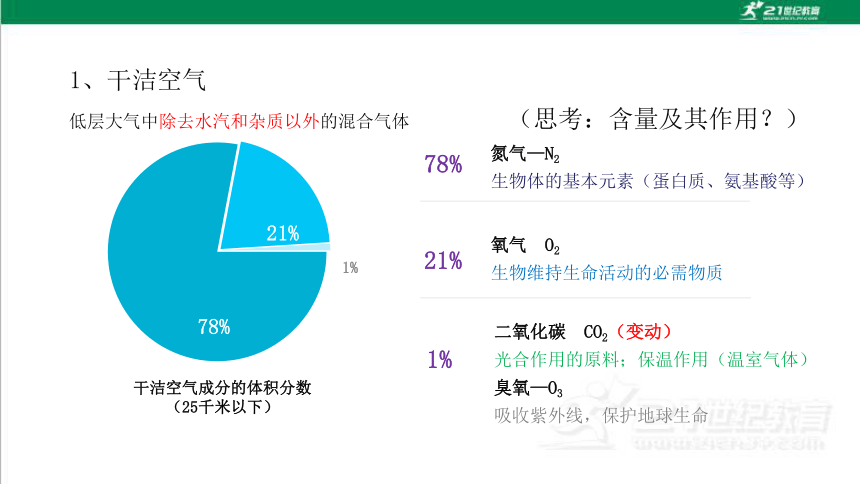Click red text 除去水汽和杂质以外
The width and height of the screenshot is (860, 484).
[239, 121]
